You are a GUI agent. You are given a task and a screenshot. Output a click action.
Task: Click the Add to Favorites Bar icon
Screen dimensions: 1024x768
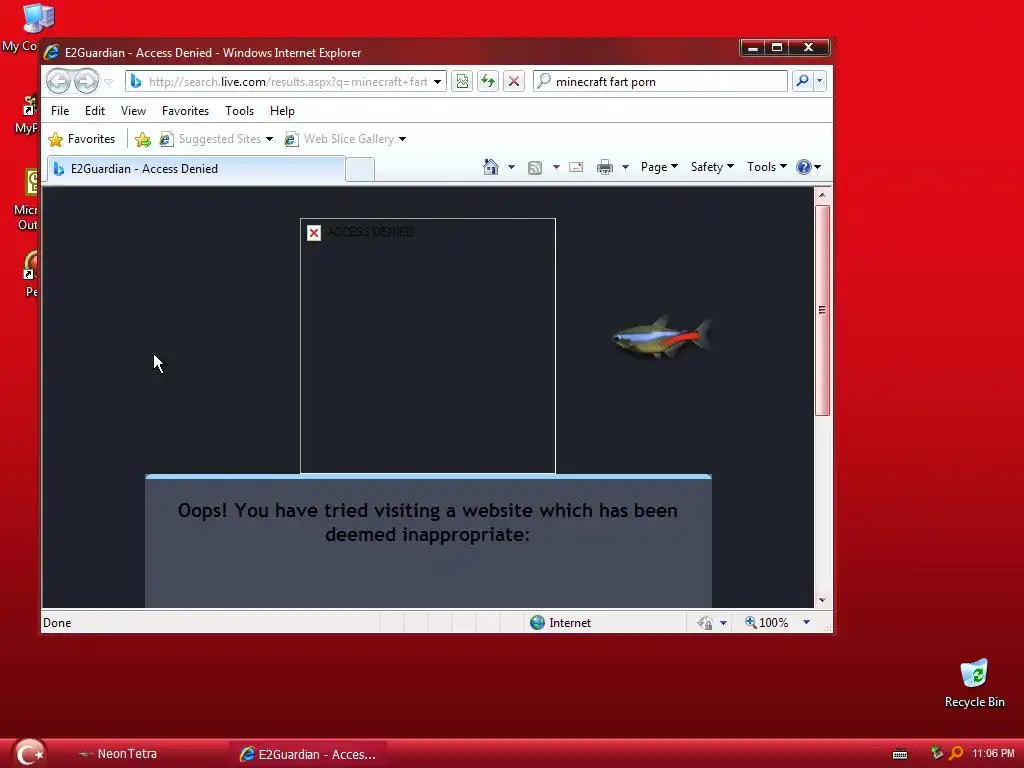click(142, 139)
